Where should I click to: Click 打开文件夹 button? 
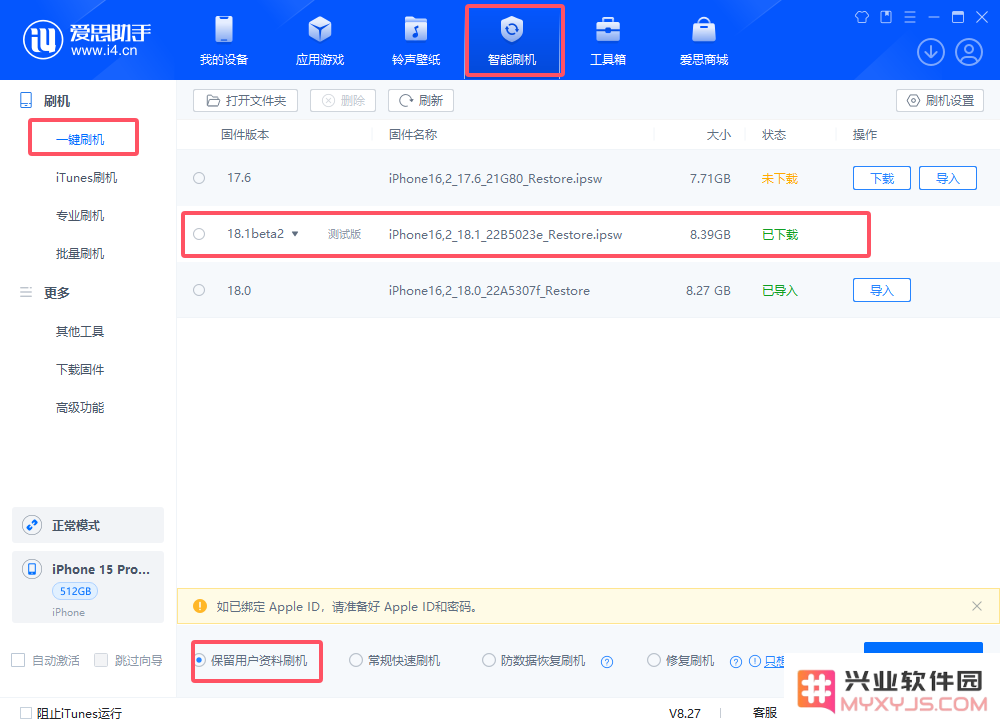coord(246,101)
